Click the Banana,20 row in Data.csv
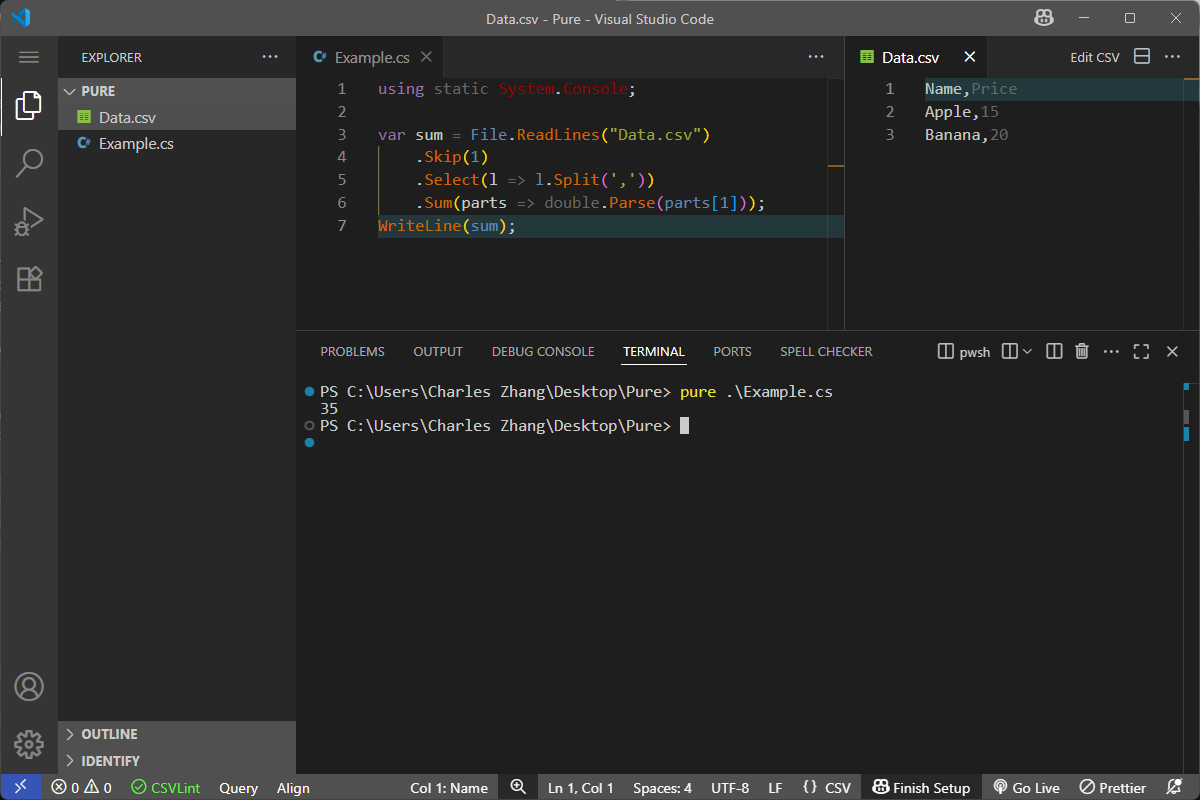This screenshot has width=1200, height=800. [967, 135]
